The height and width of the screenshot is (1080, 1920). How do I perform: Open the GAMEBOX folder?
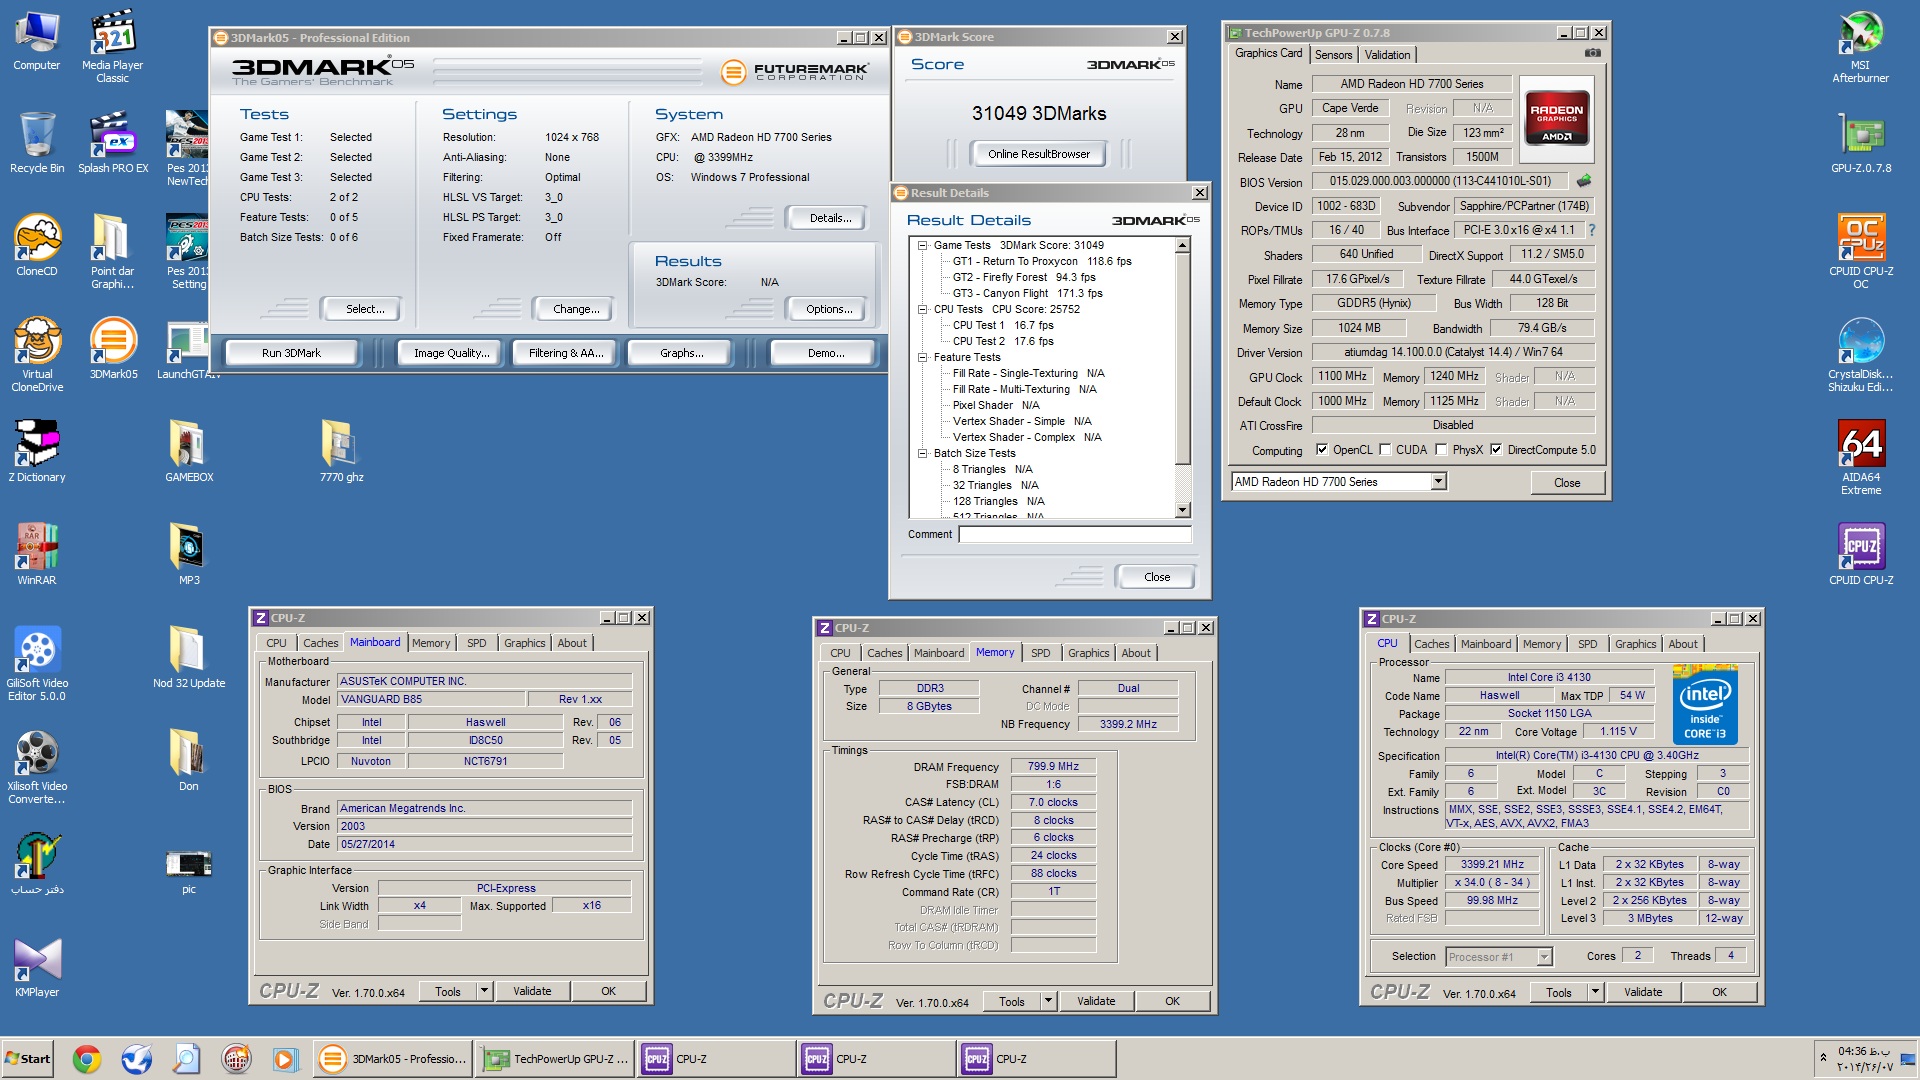189,452
